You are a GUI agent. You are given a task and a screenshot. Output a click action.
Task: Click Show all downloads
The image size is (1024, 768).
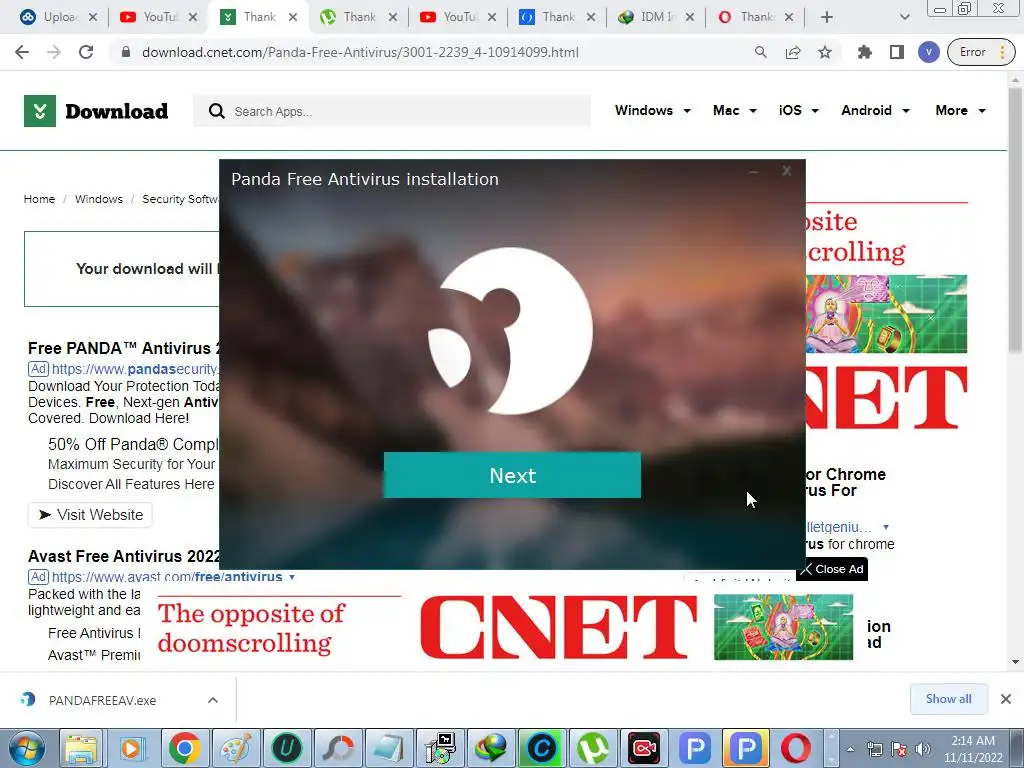pyautogui.click(x=948, y=699)
